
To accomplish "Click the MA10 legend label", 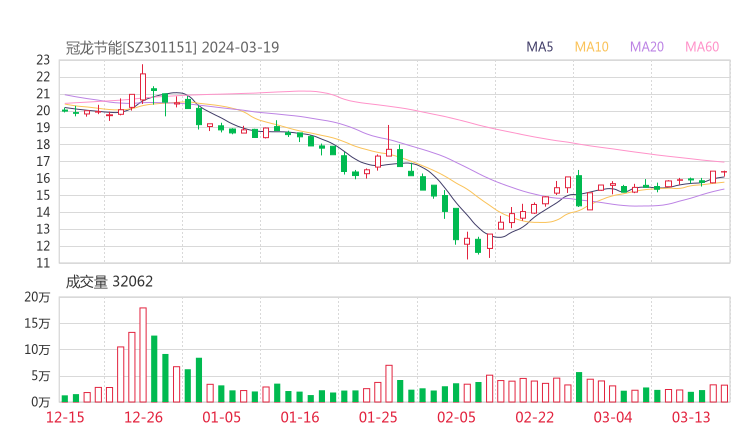I will (x=591, y=47).
